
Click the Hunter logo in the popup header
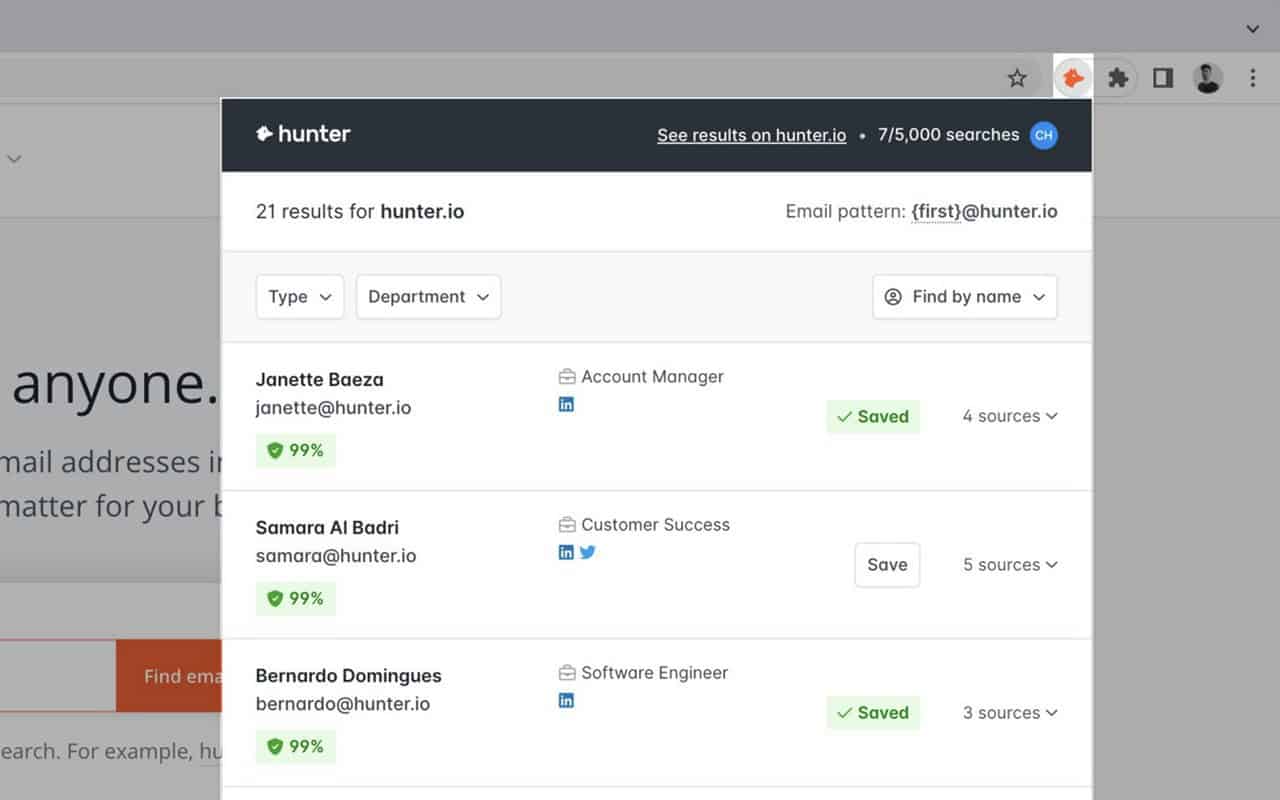click(303, 134)
